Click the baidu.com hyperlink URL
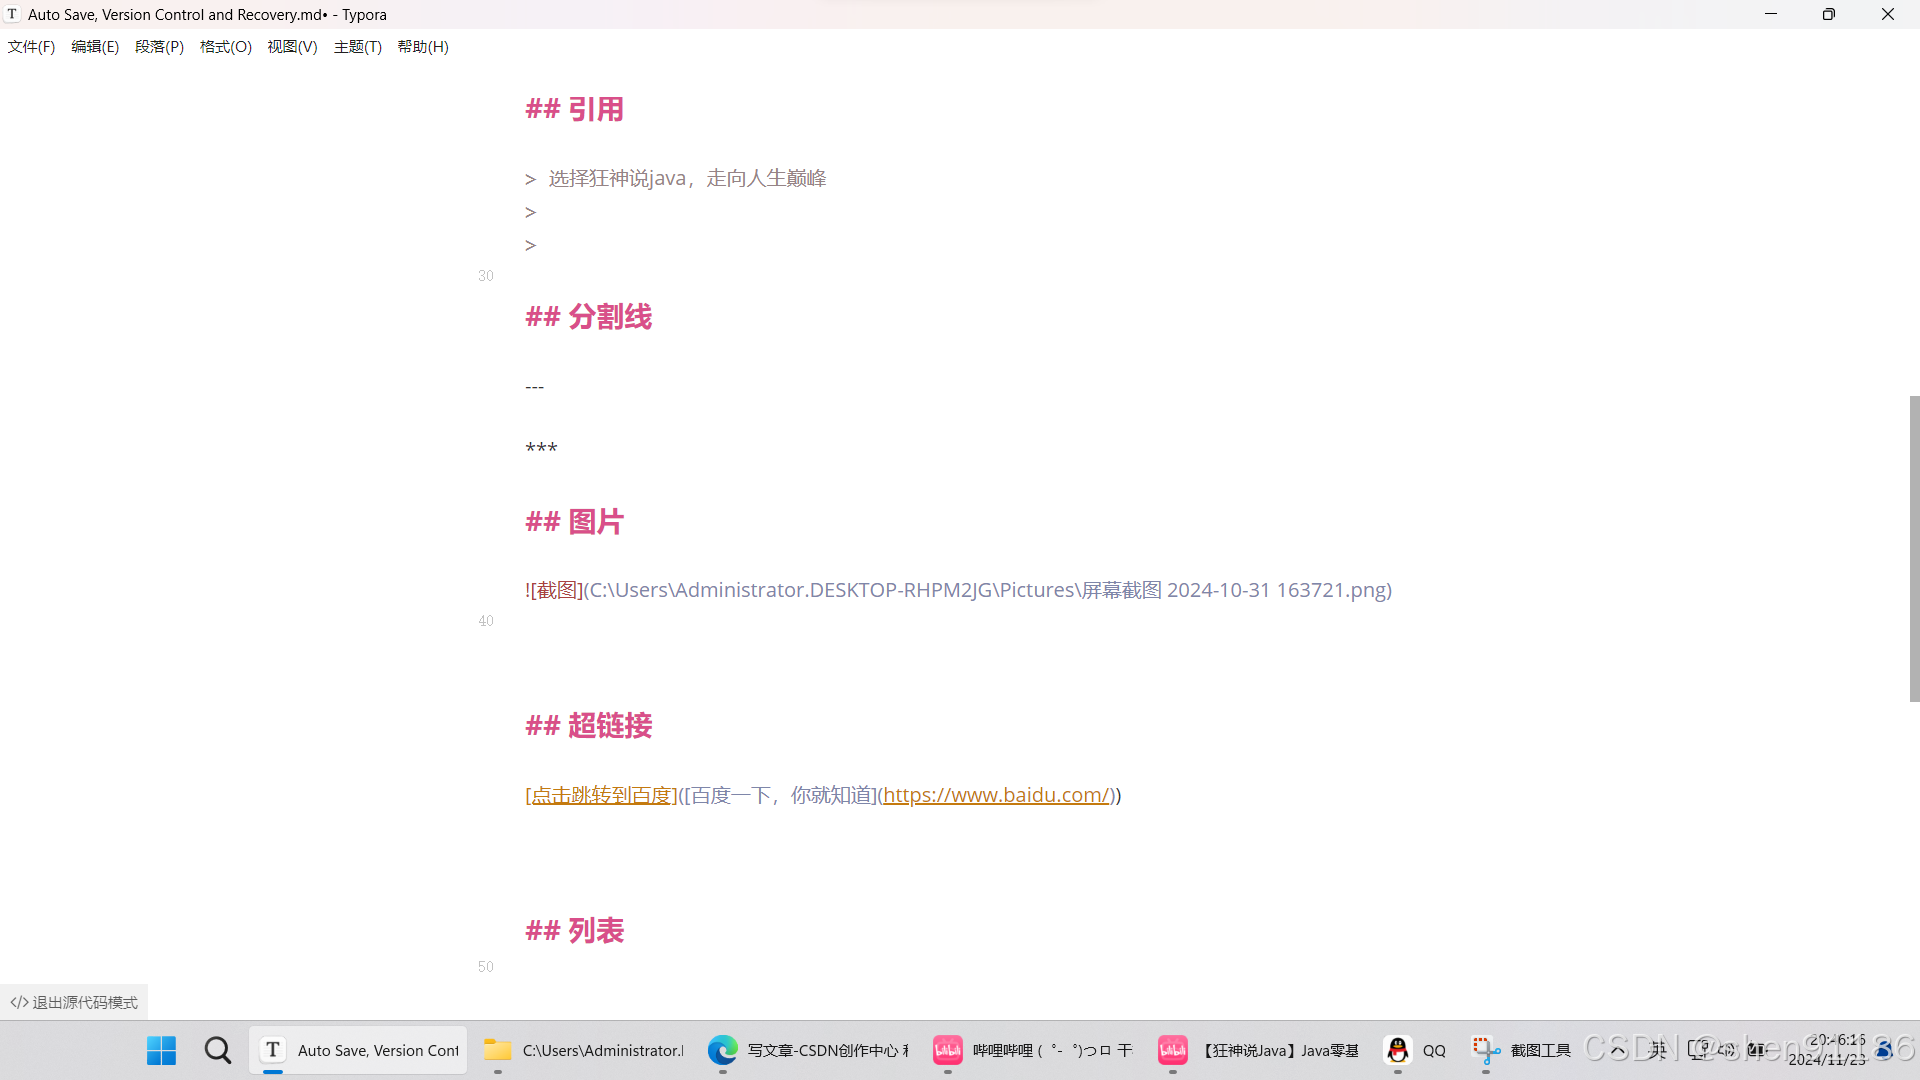The image size is (1920, 1080). click(996, 795)
